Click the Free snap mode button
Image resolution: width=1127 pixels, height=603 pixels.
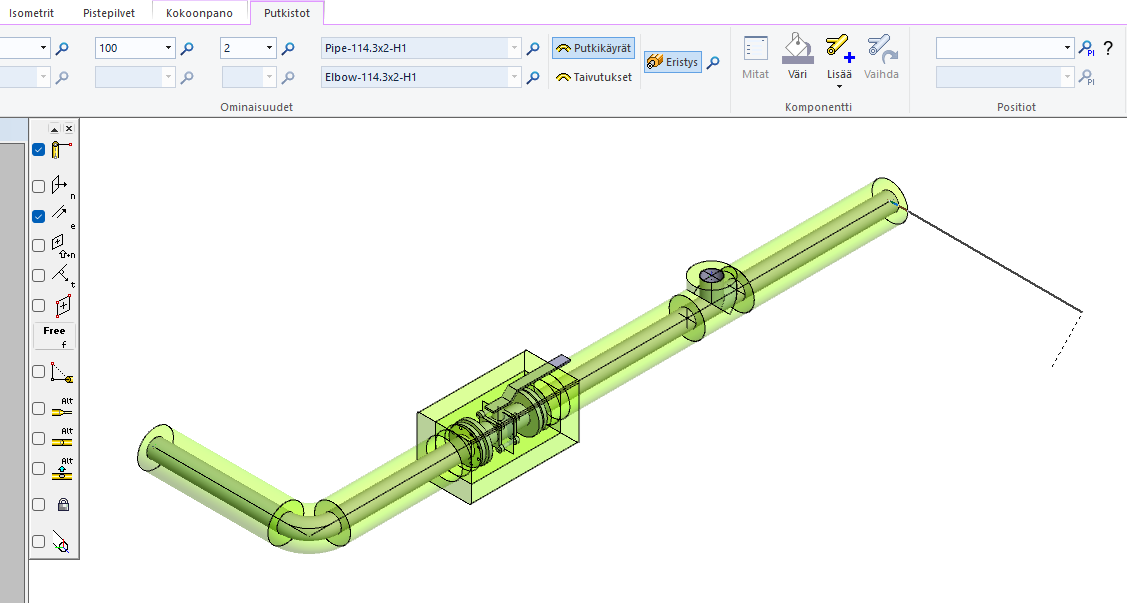point(54,335)
